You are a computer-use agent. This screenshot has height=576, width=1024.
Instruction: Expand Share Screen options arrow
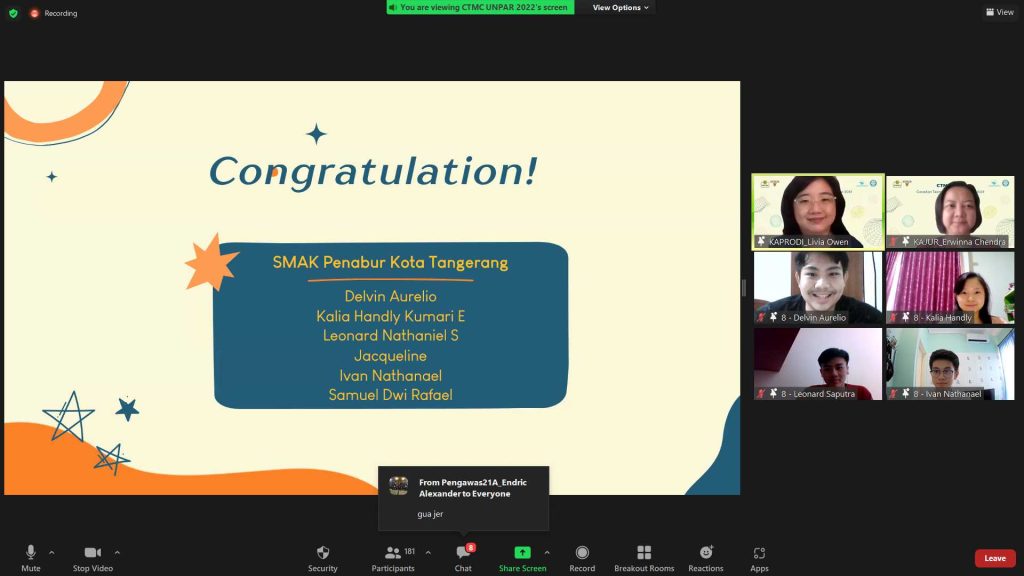547,552
